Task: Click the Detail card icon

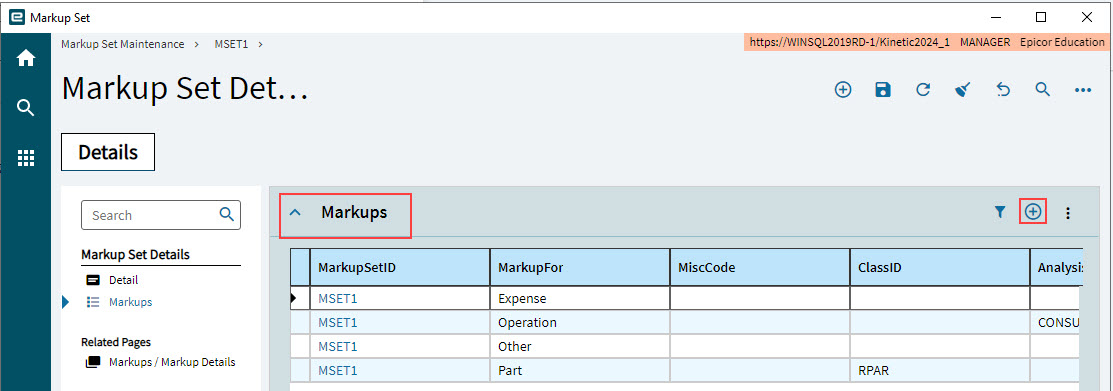Action: pyautogui.click(x=92, y=280)
